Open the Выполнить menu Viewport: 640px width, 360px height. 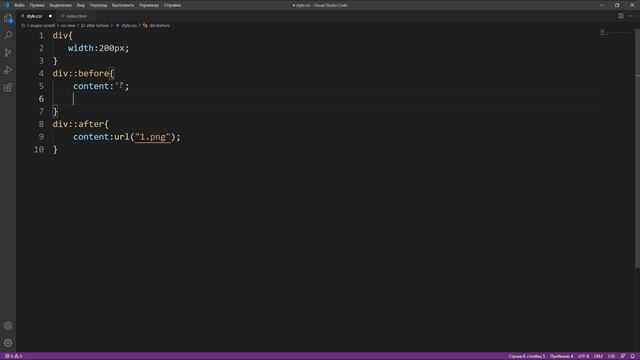point(123,5)
